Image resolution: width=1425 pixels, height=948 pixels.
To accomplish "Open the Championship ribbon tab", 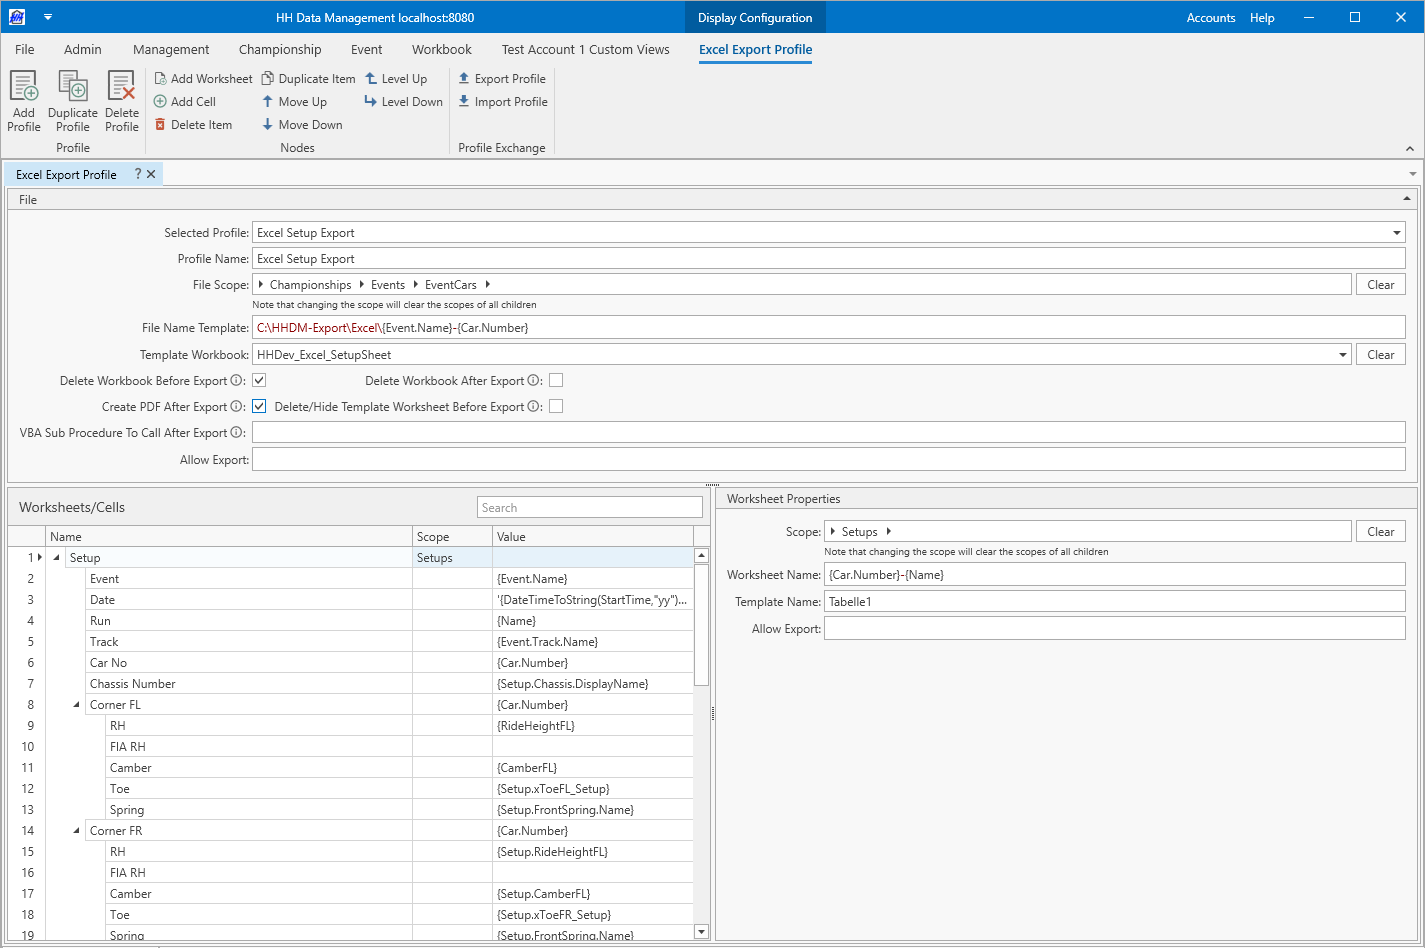I will tap(280, 49).
